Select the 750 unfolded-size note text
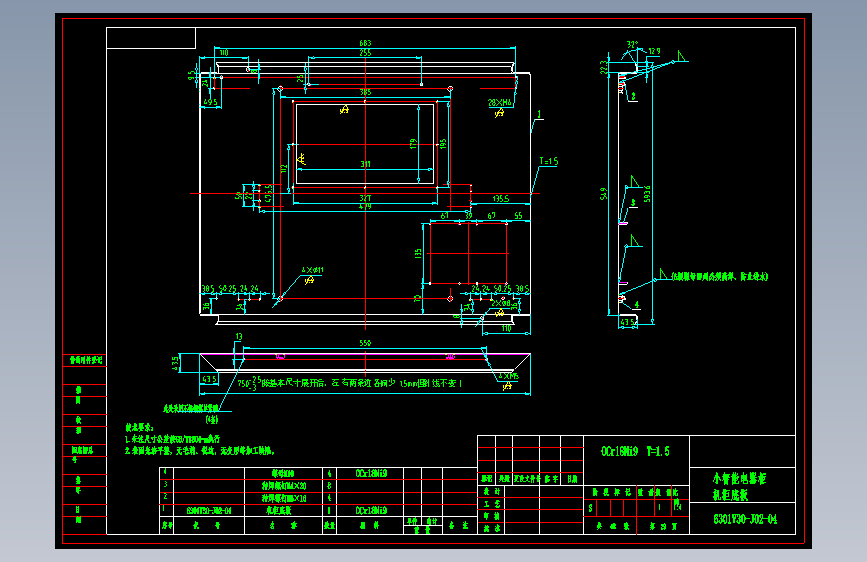Image resolution: width=867 pixels, height=562 pixels. (349, 382)
